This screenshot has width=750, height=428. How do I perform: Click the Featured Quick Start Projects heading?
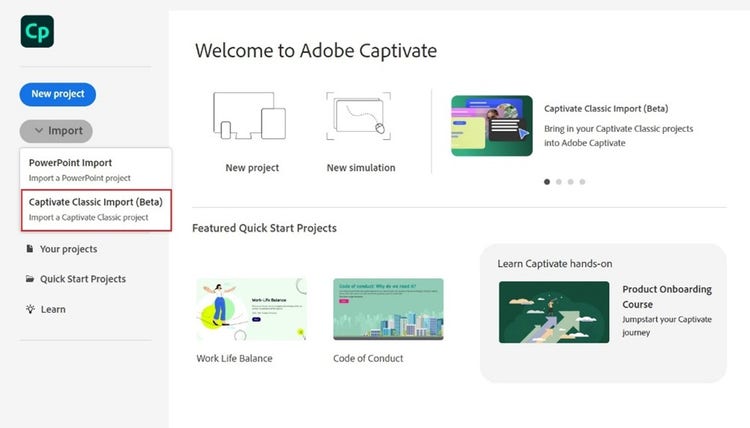[265, 228]
